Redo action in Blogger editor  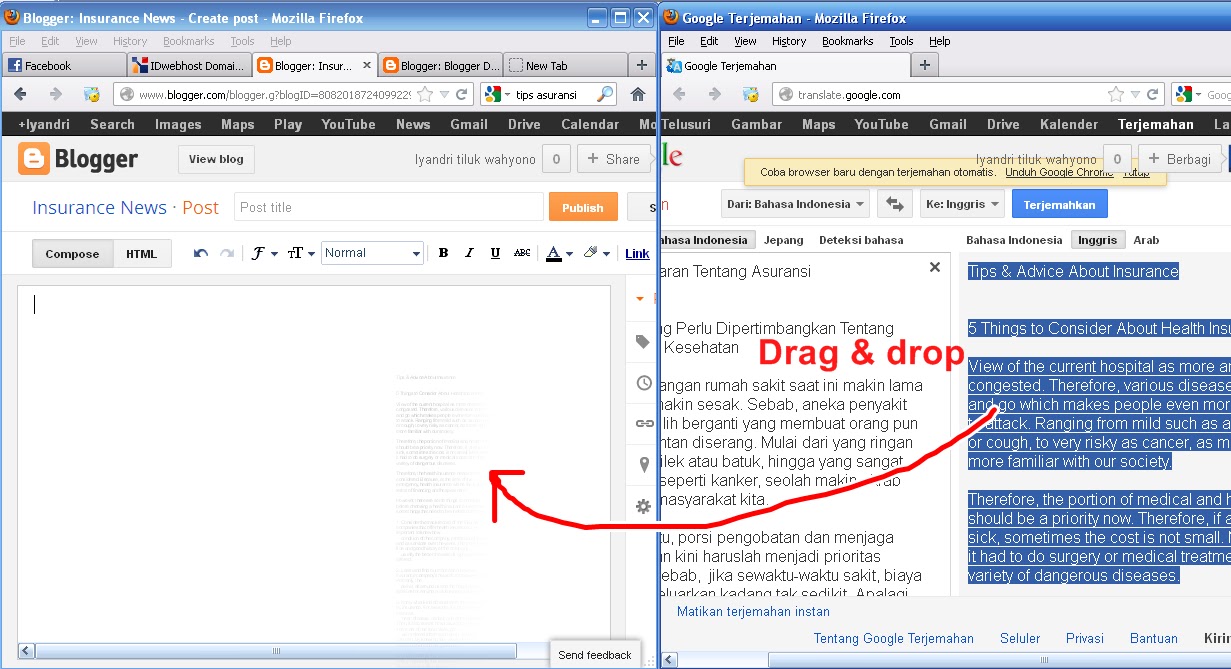227,253
